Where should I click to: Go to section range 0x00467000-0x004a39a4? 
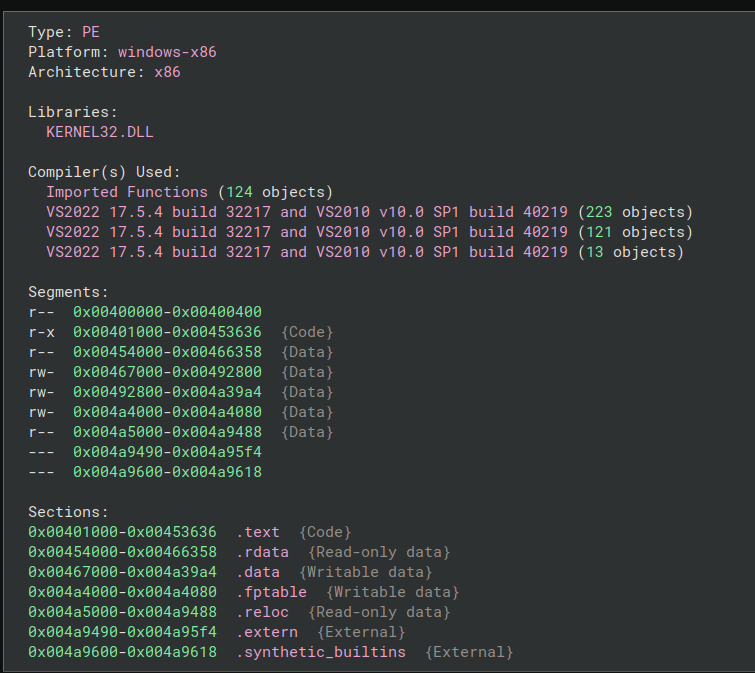[122, 572]
